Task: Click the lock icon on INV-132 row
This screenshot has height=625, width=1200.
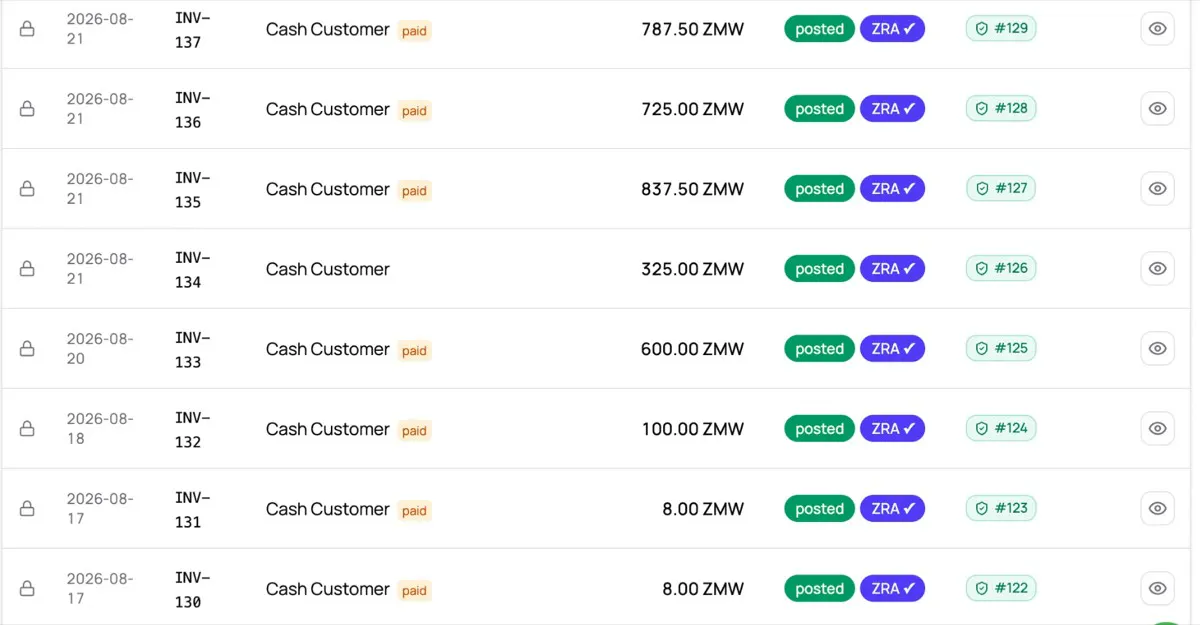Action: point(27,429)
